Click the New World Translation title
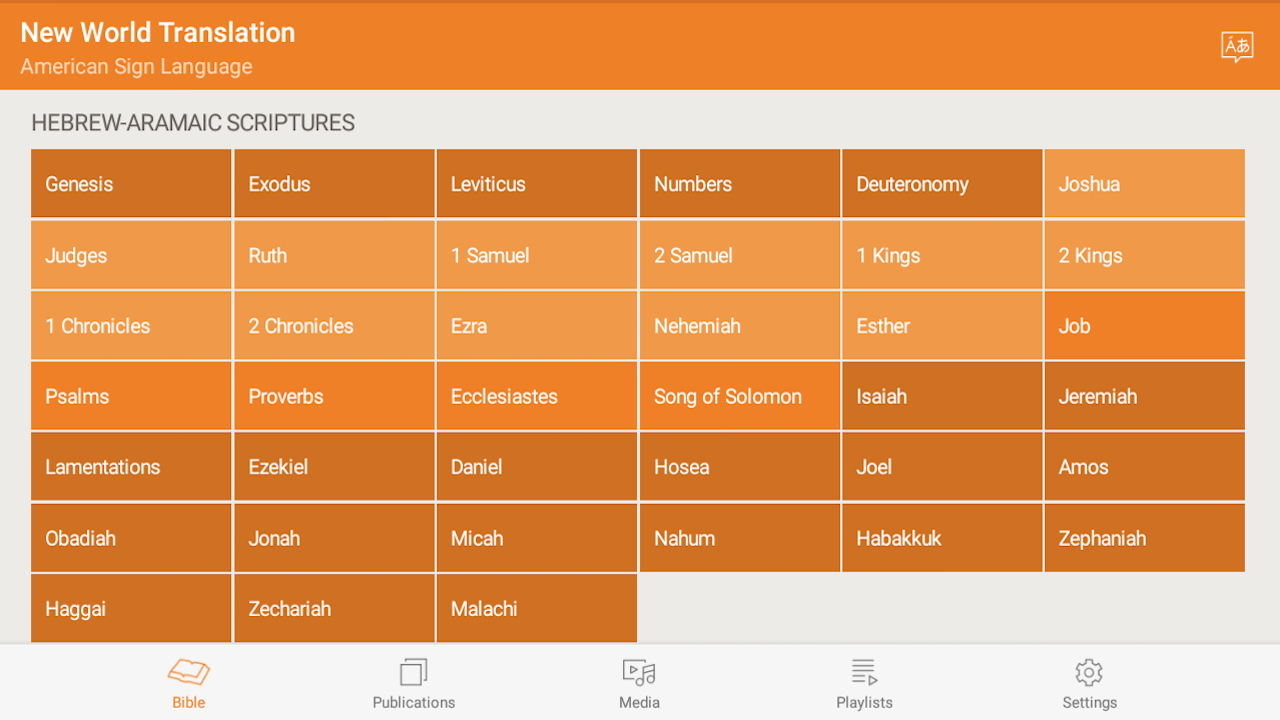 coord(158,33)
